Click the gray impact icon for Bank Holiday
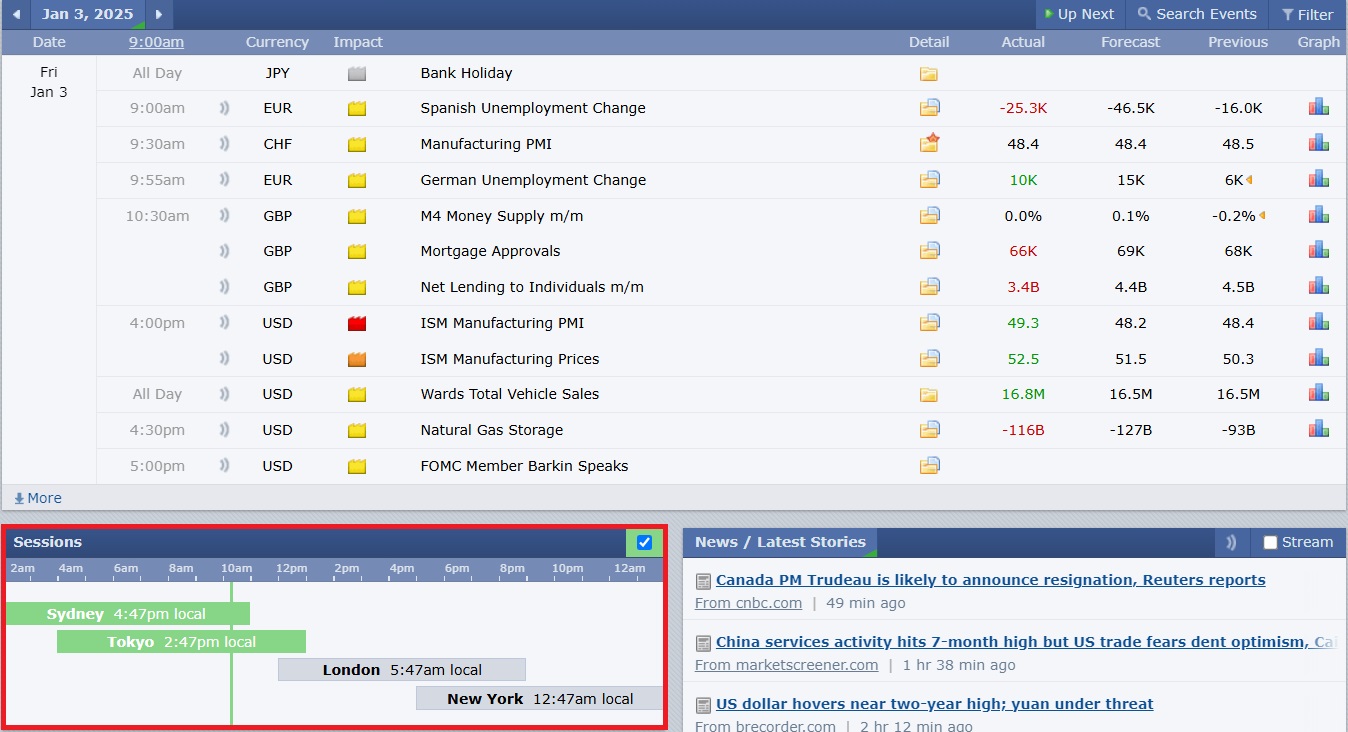Screen dimensions: 1348x732 click(357, 73)
